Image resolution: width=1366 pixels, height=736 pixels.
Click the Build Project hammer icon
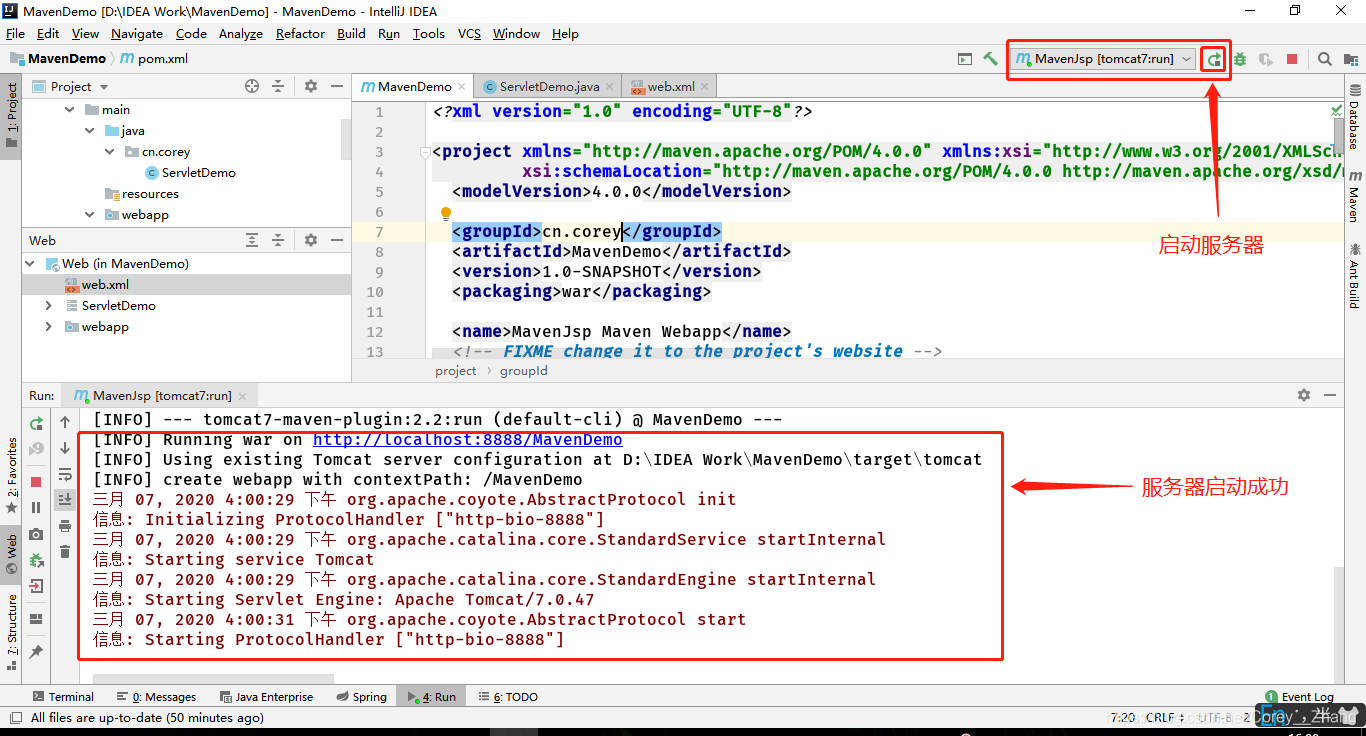(x=990, y=59)
